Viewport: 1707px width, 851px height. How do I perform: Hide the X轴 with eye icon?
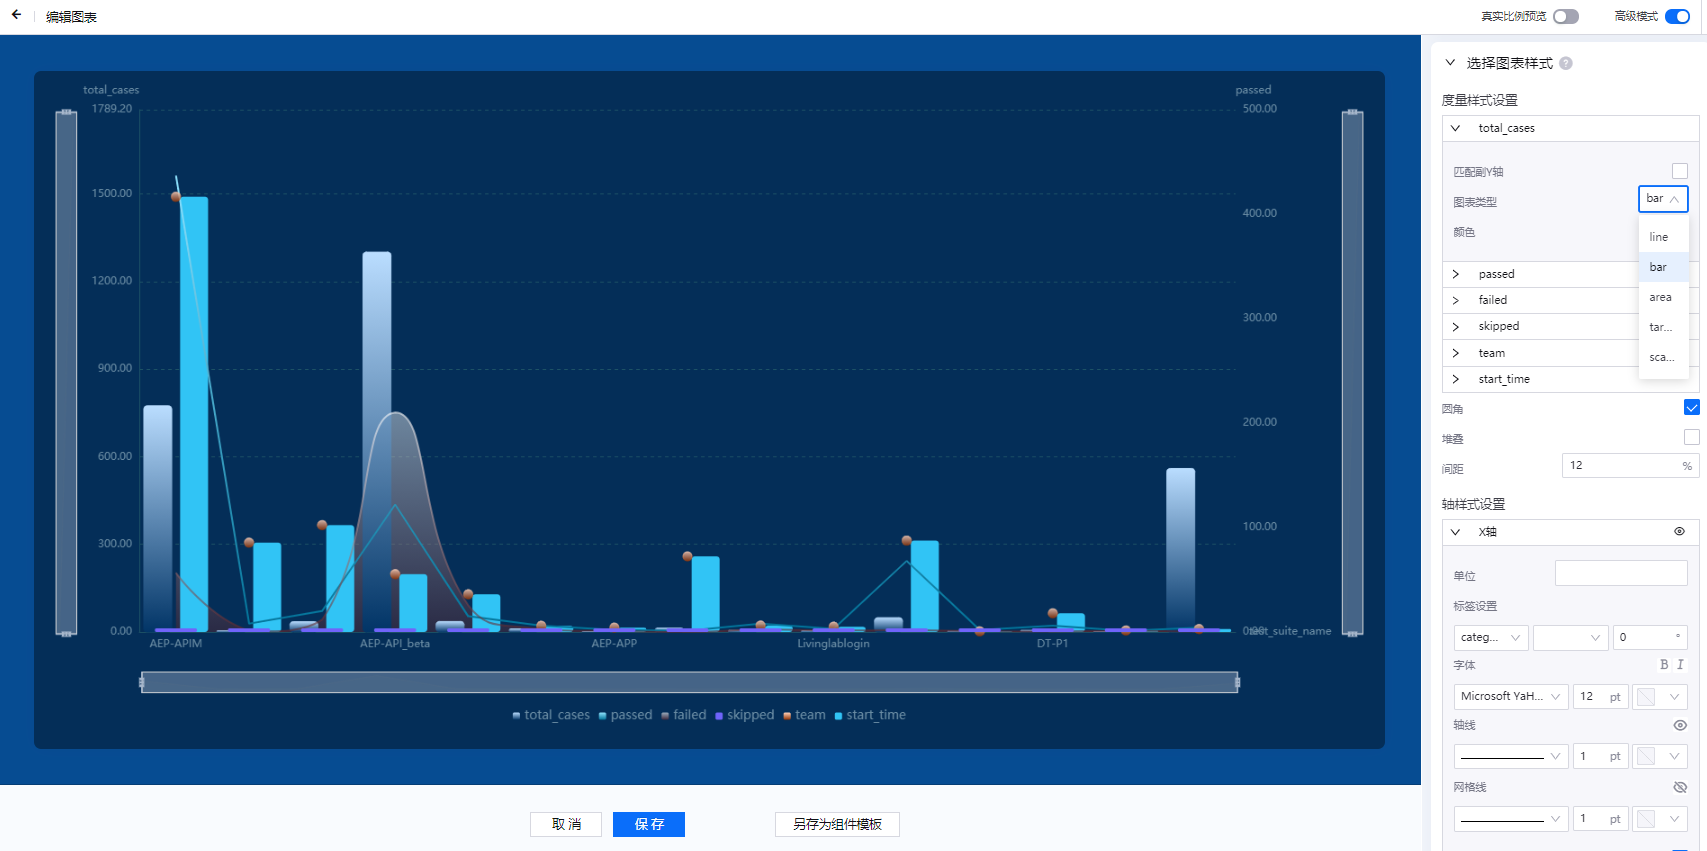point(1680,532)
